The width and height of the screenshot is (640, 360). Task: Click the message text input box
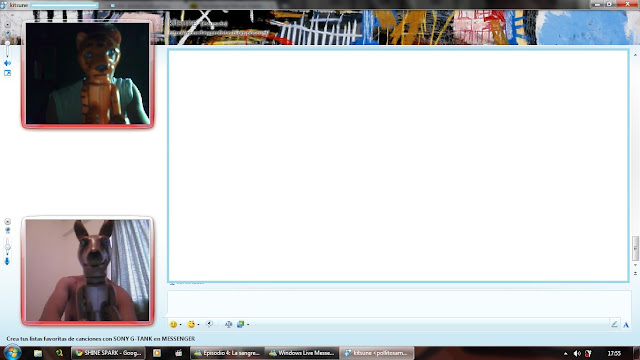pyautogui.click(x=399, y=304)
